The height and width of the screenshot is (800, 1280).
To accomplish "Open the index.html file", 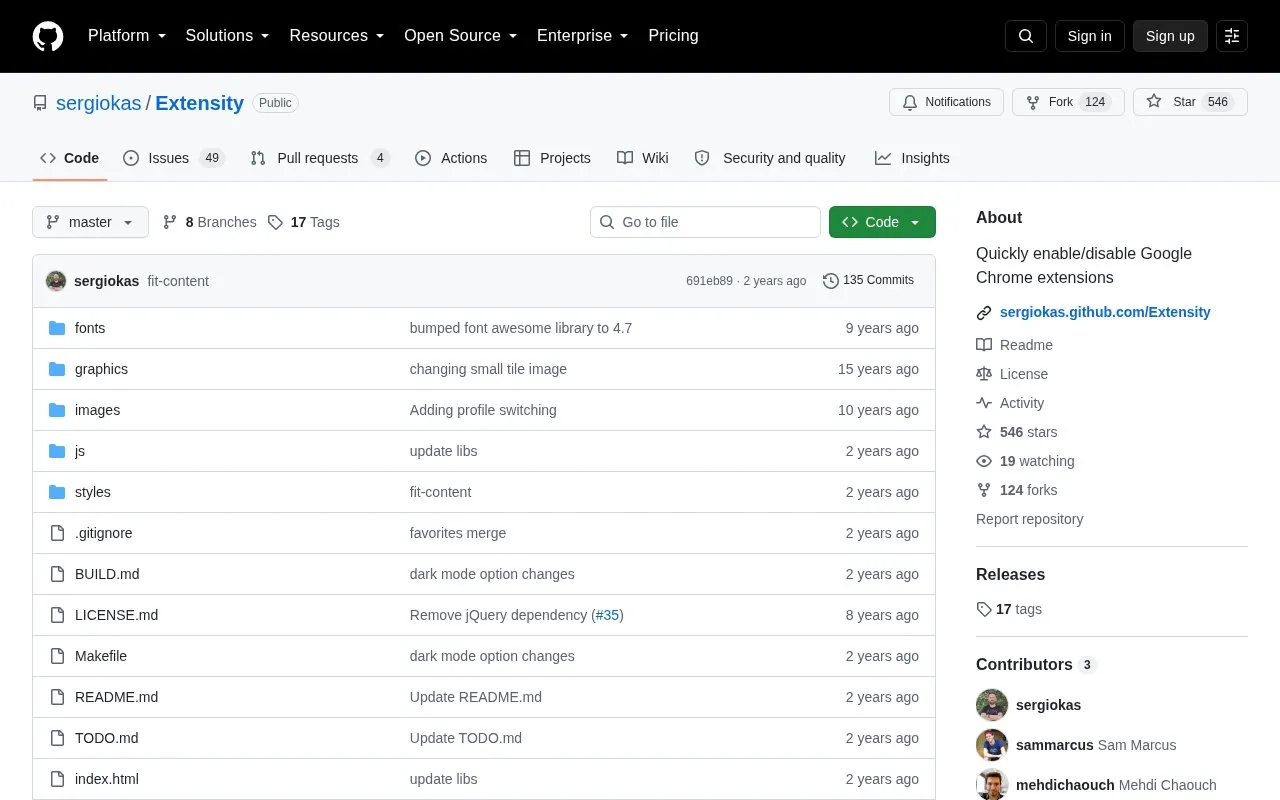I will coord(107,779).
